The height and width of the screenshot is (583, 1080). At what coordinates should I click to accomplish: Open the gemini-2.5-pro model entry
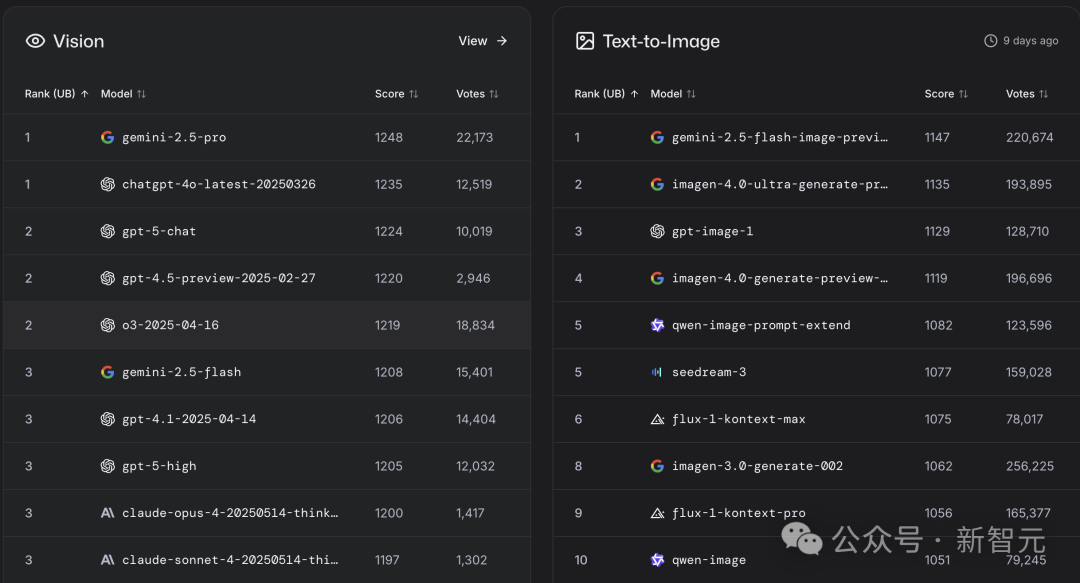coord(174,137)
